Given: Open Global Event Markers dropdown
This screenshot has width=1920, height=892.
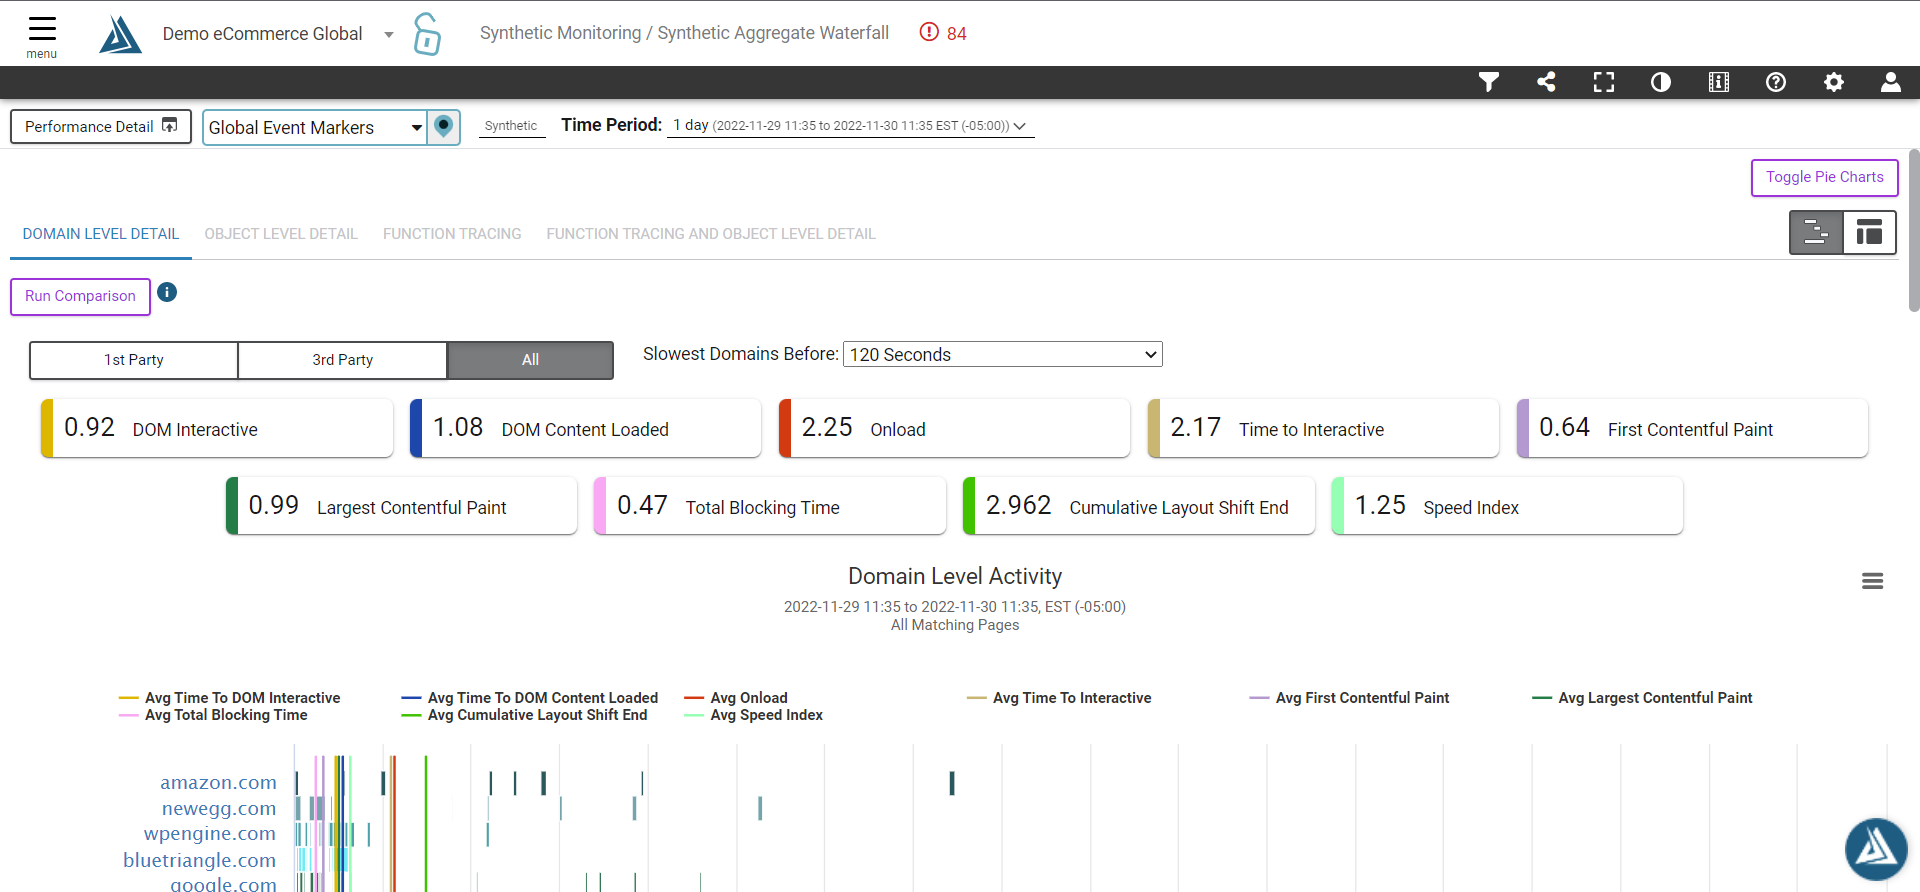Looking at the screenshot, I should tap(315, 127).
